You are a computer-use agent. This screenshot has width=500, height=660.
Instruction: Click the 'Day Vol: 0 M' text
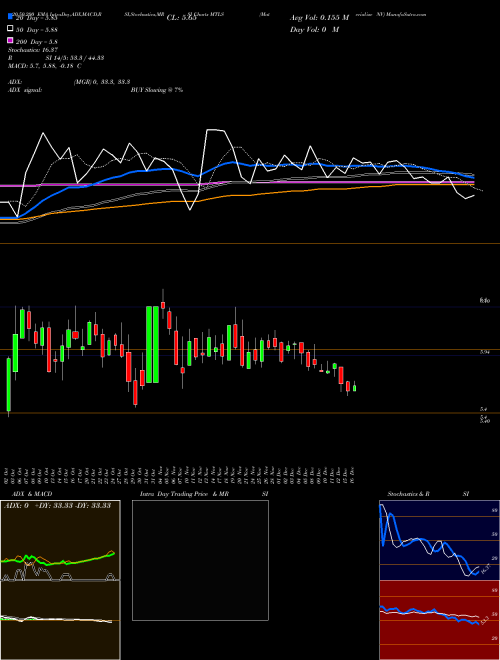314,30
